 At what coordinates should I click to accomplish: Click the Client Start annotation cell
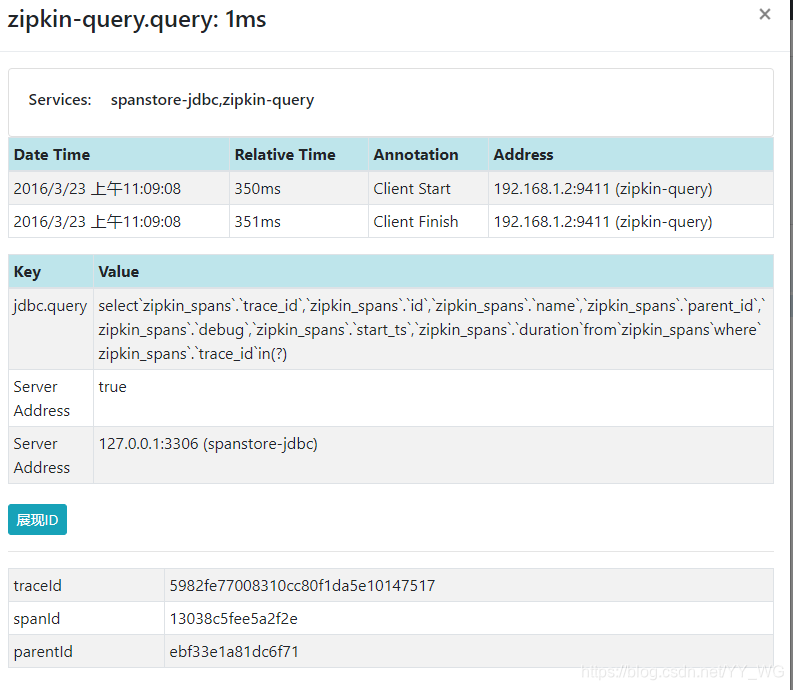(x=428, y=188)
